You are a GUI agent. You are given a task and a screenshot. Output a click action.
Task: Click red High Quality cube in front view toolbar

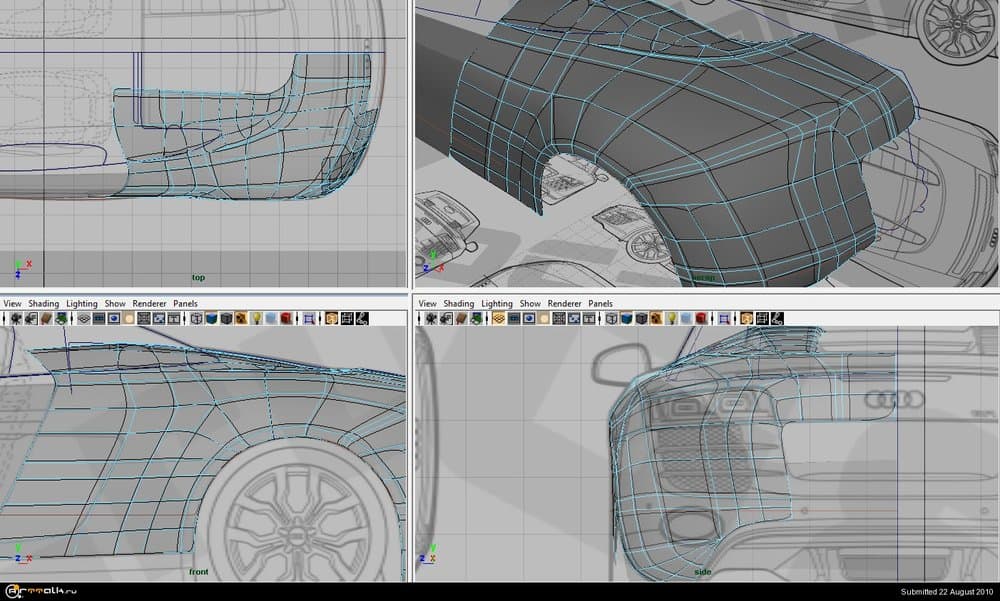tap(285, 318)
